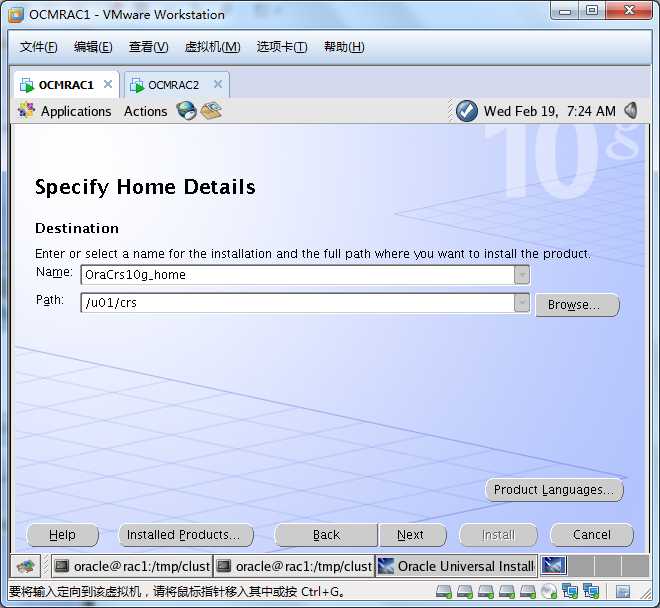660x608 pixels.
Task: Launch the email client panel icon
Action: [211, 111]
